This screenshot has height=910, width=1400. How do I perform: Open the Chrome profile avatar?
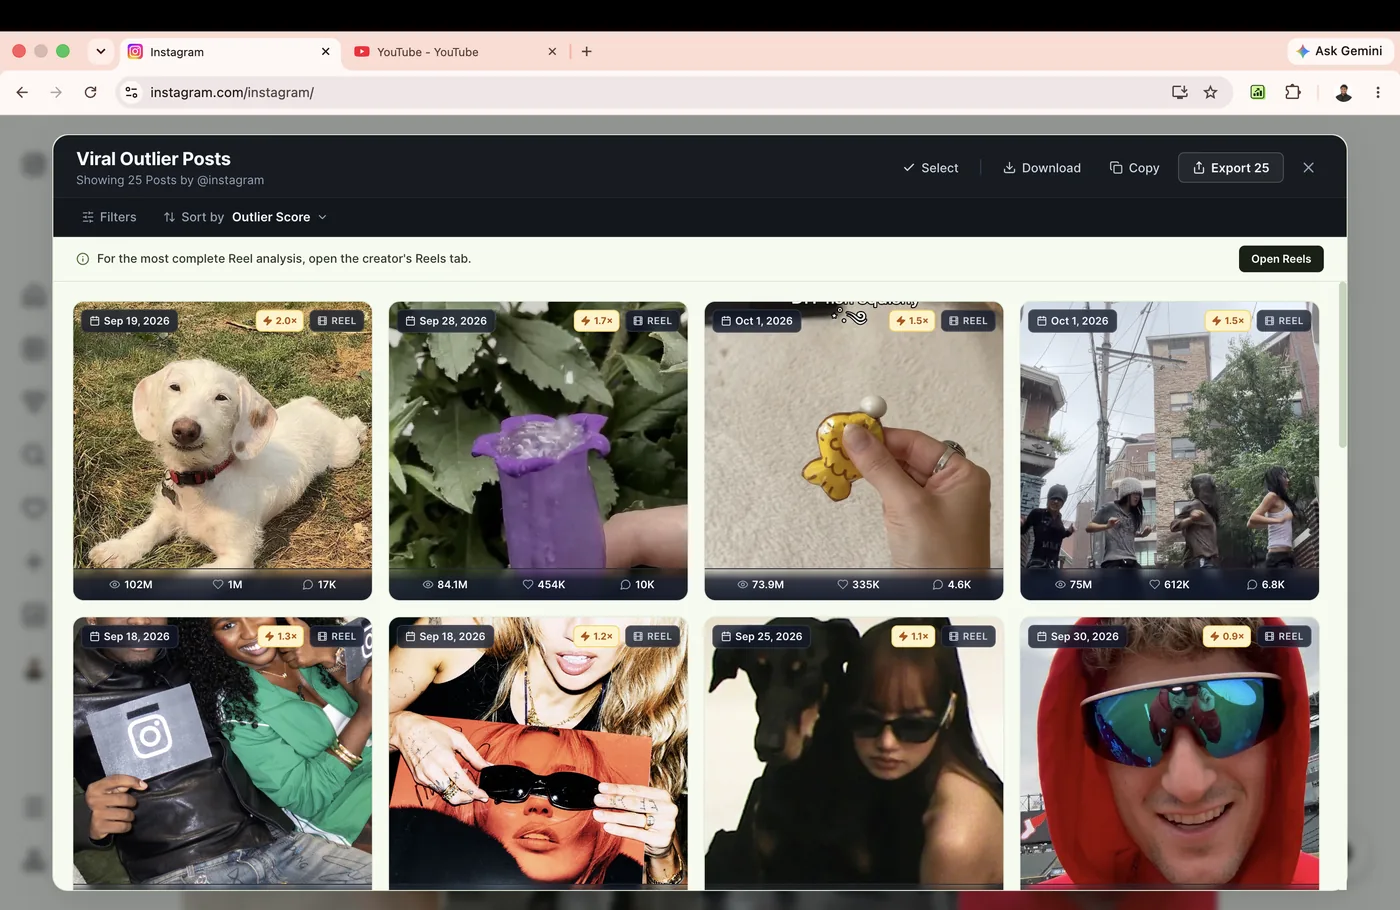pos(1344,92)
